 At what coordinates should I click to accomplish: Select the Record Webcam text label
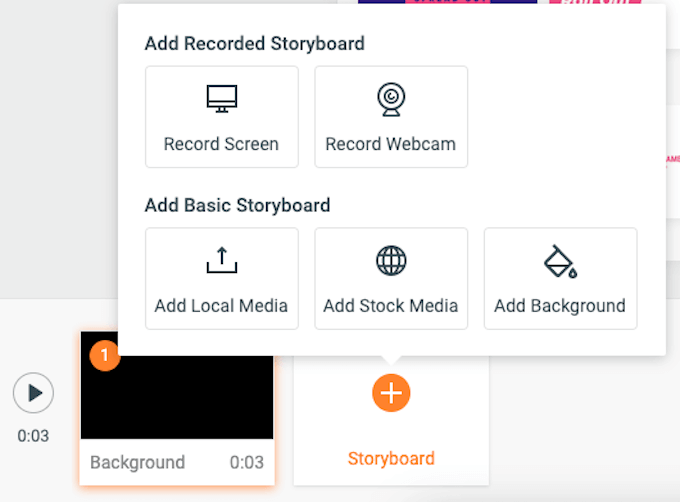pyautogui.click(x=390, y=144)
